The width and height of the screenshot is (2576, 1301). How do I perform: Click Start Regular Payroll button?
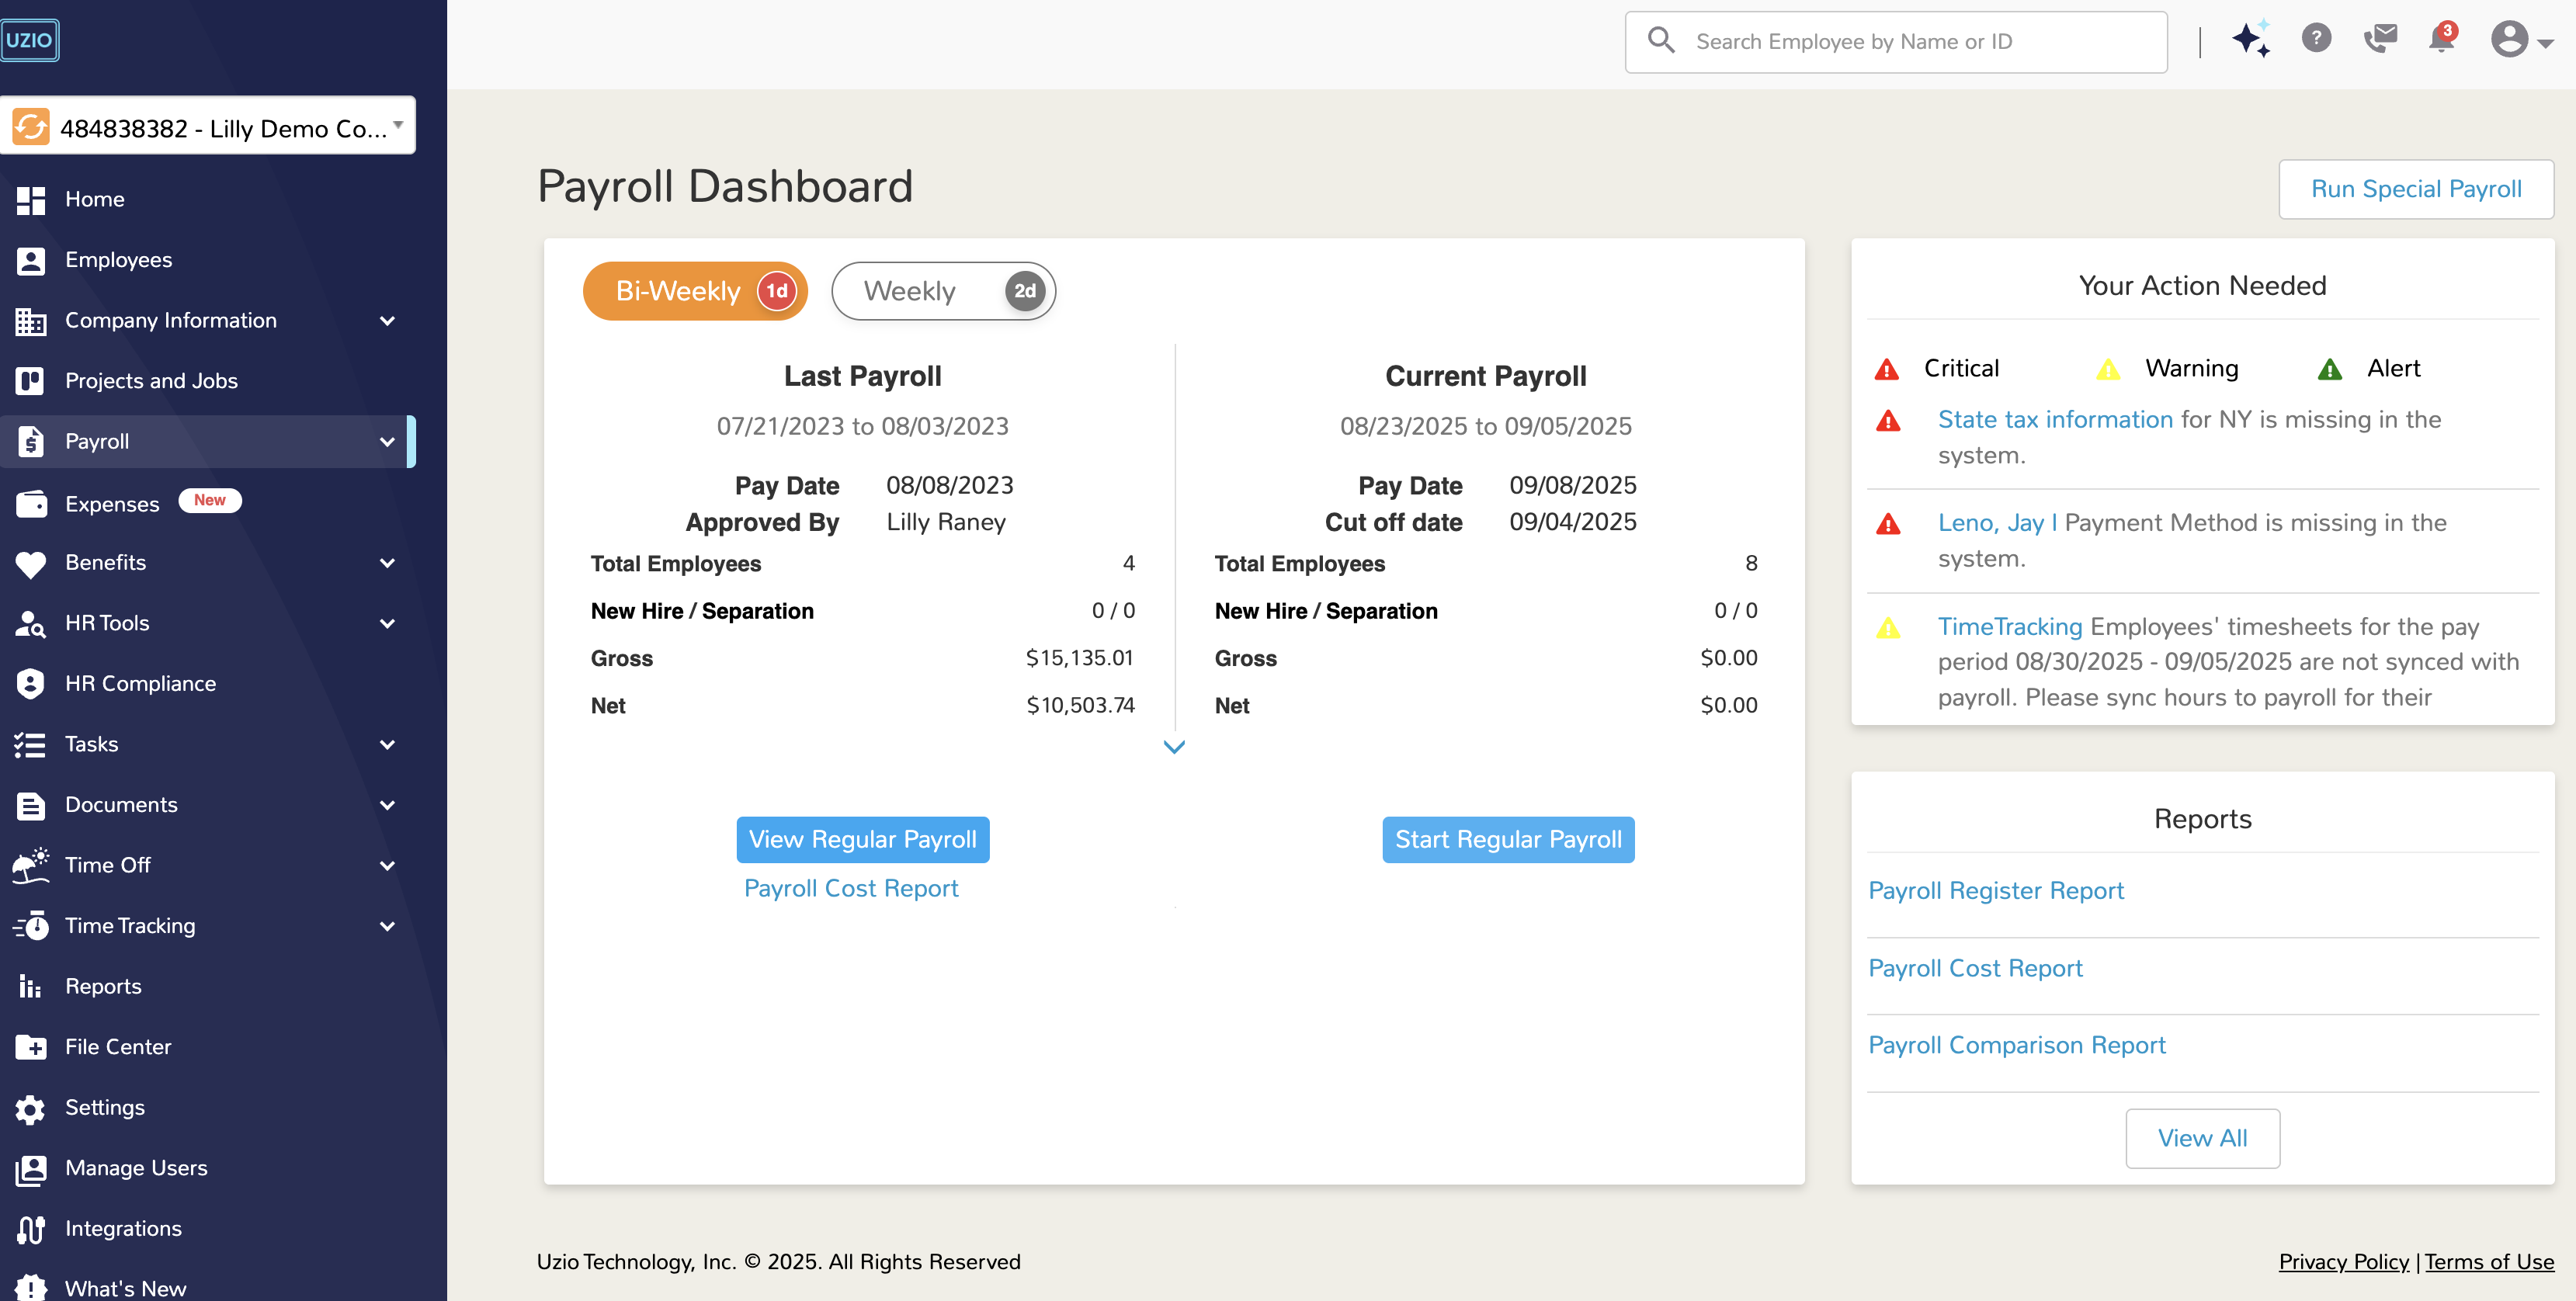tap(1507, 839)
